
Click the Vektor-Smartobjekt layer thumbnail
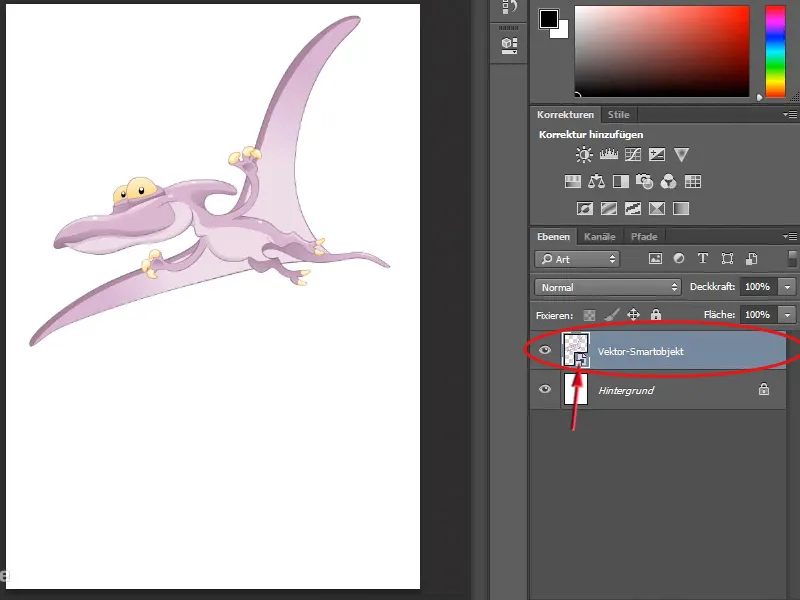click(576, 350)
